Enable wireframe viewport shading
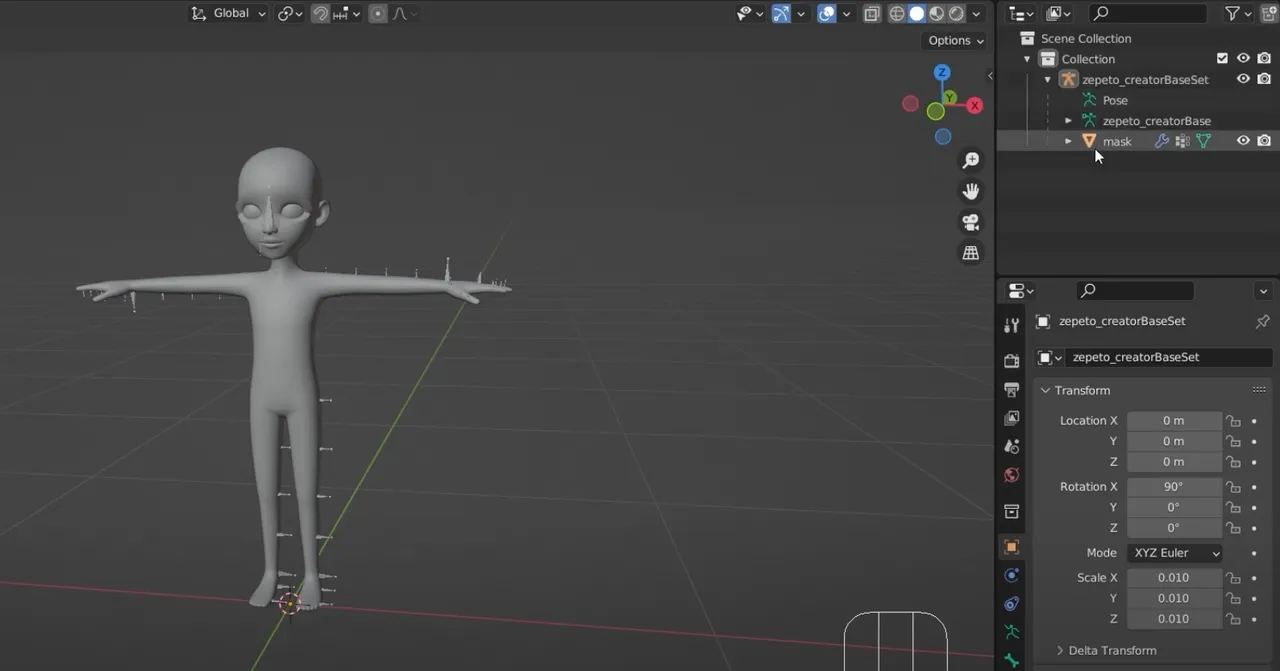Screen dimensions: 1280x671 pyautogui.click(x=896, y=13)
